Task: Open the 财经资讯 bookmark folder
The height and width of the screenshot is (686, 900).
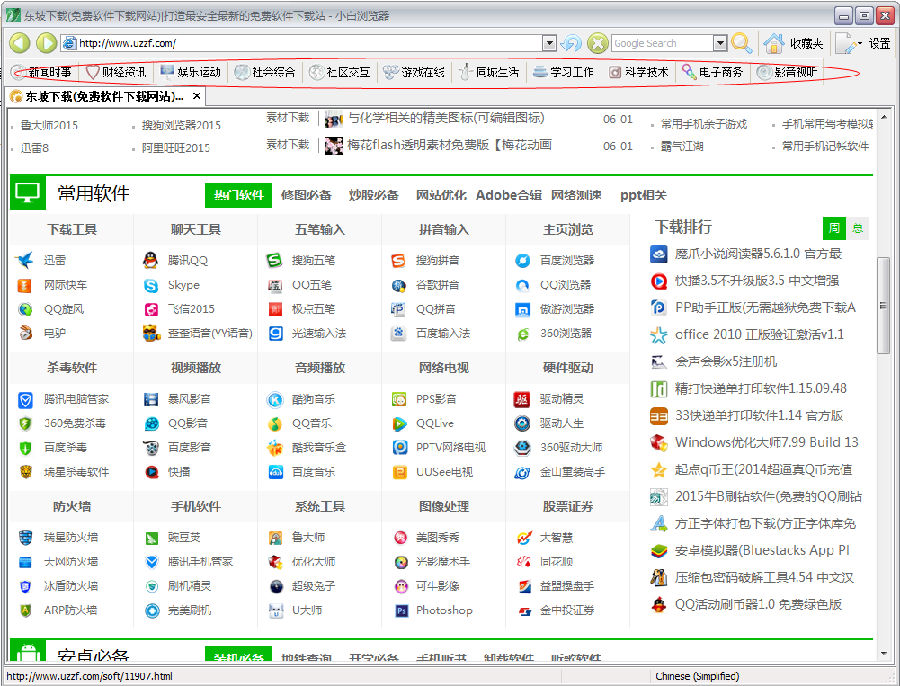Action: tap(117, 72)
